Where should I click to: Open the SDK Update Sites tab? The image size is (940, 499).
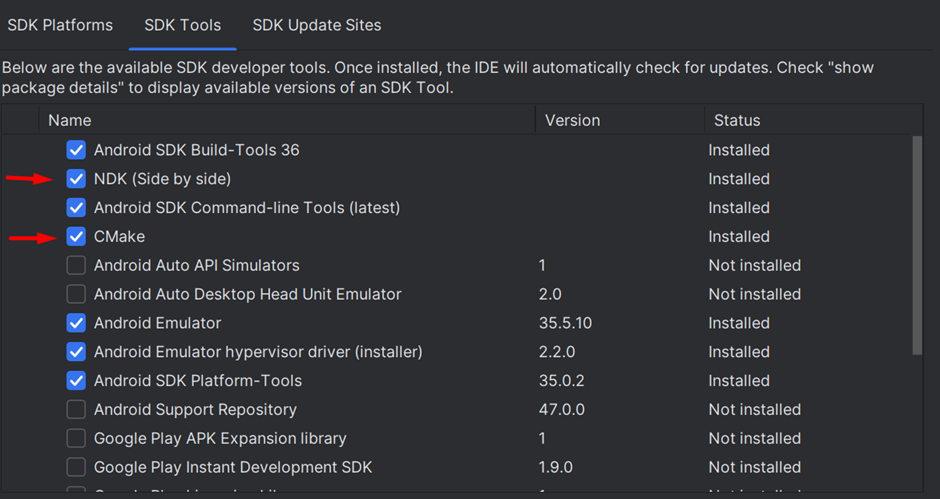point(317,25)
